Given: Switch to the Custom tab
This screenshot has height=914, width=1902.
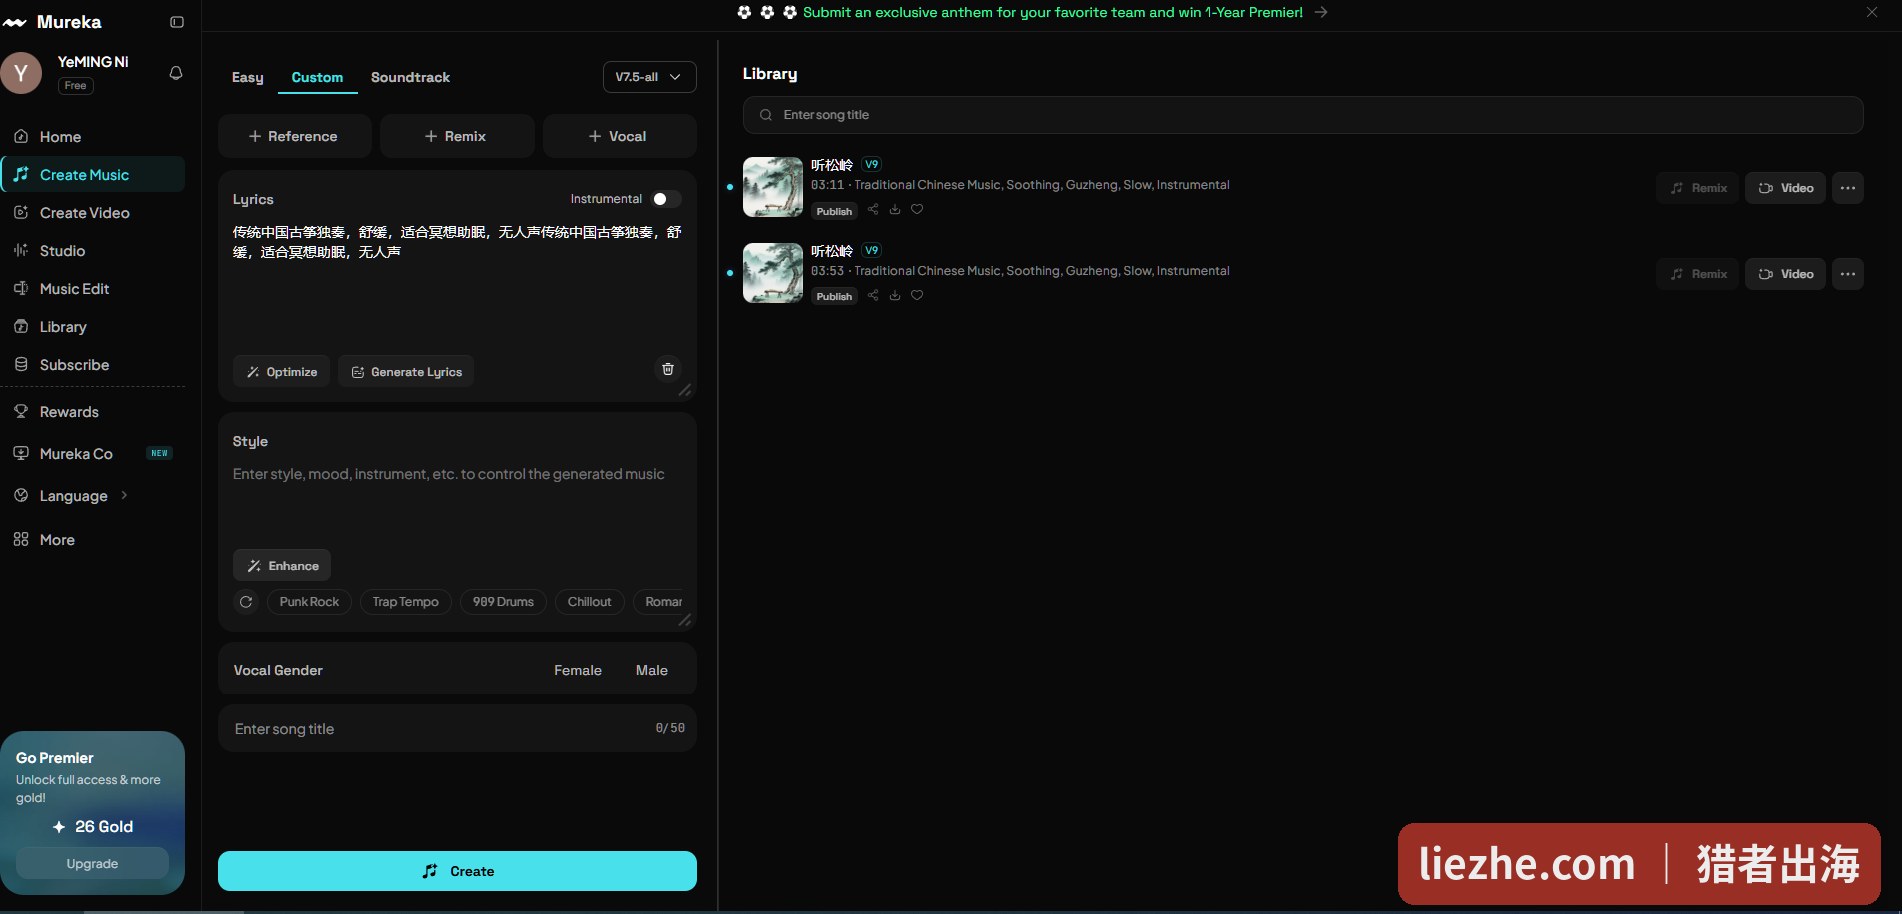Looking at the screenshot, I should point(317,77).
